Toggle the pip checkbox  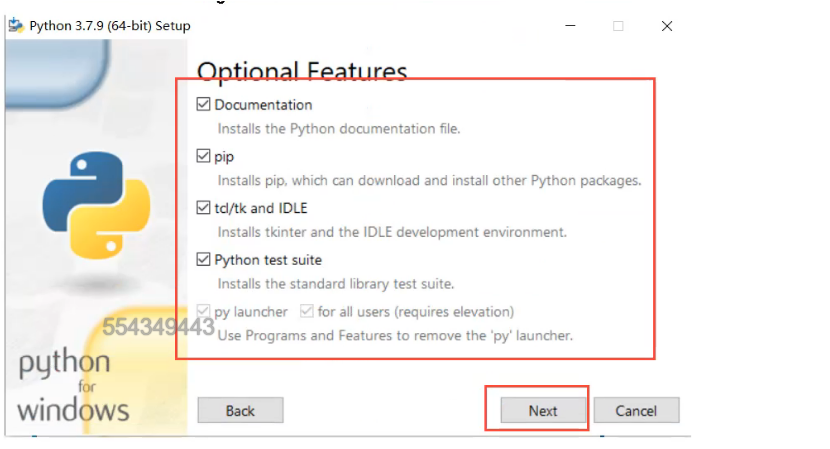204,156
